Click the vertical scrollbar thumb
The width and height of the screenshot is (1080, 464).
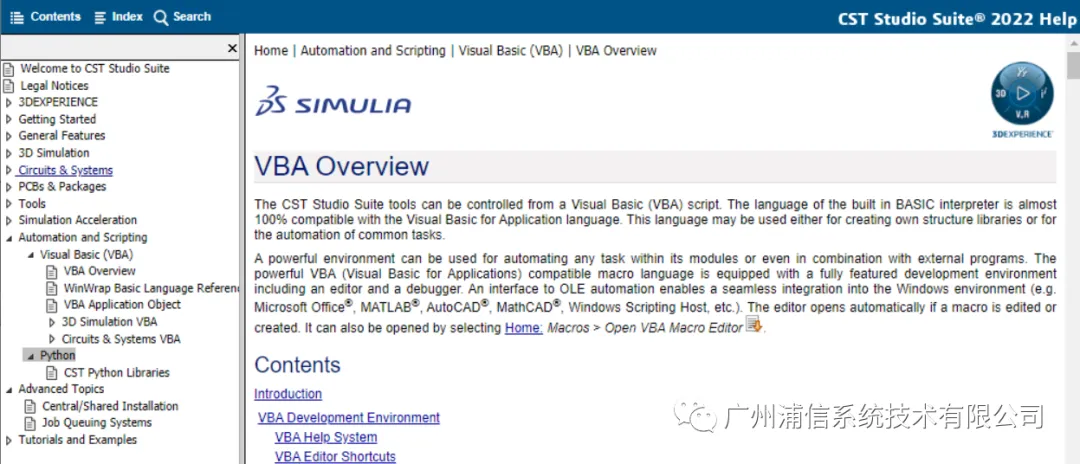(x=1073, y=66)
